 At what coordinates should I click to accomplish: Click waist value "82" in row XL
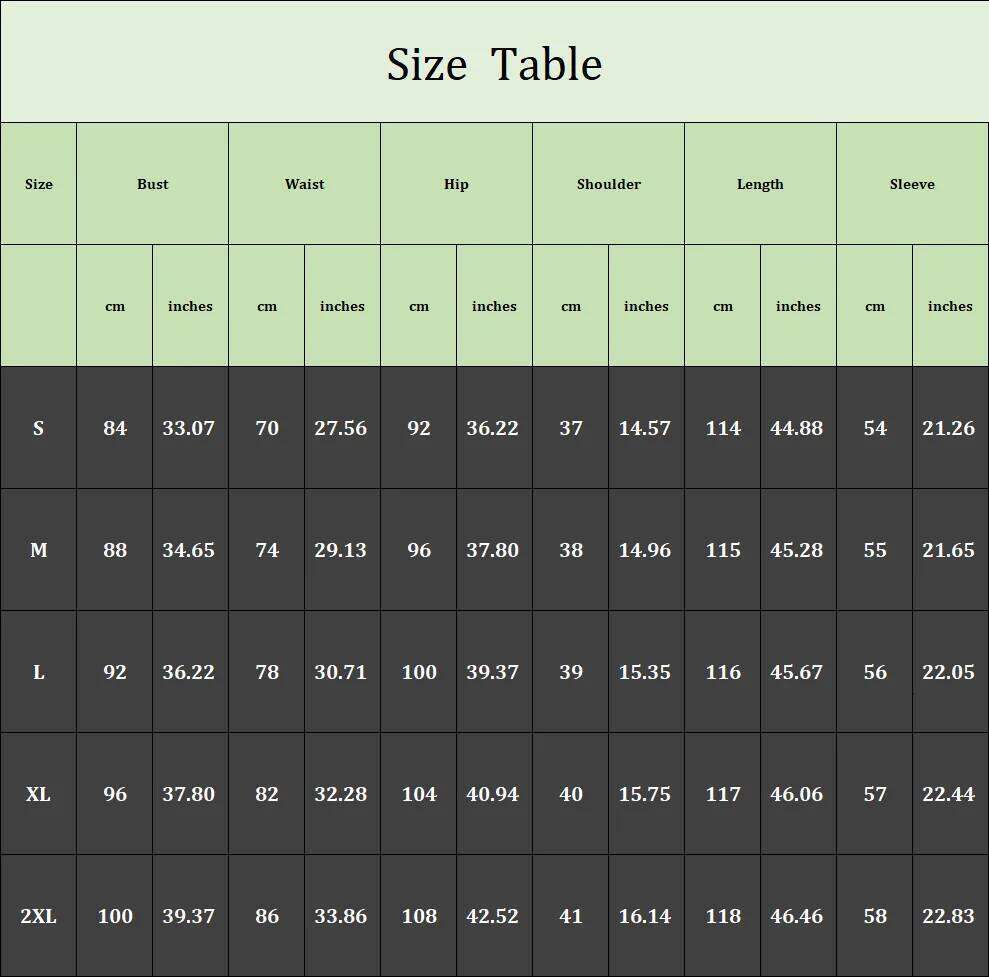(267, 794)
